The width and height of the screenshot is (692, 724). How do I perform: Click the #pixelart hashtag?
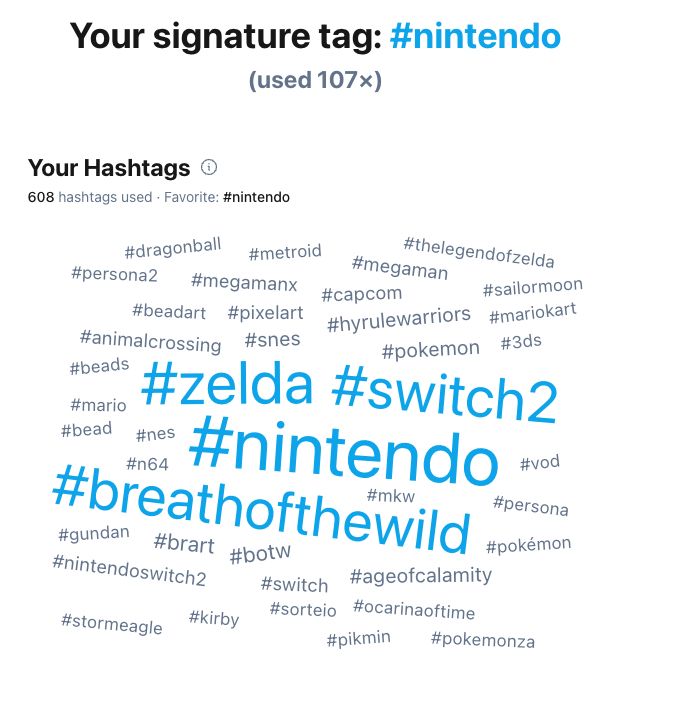[265, 313]
